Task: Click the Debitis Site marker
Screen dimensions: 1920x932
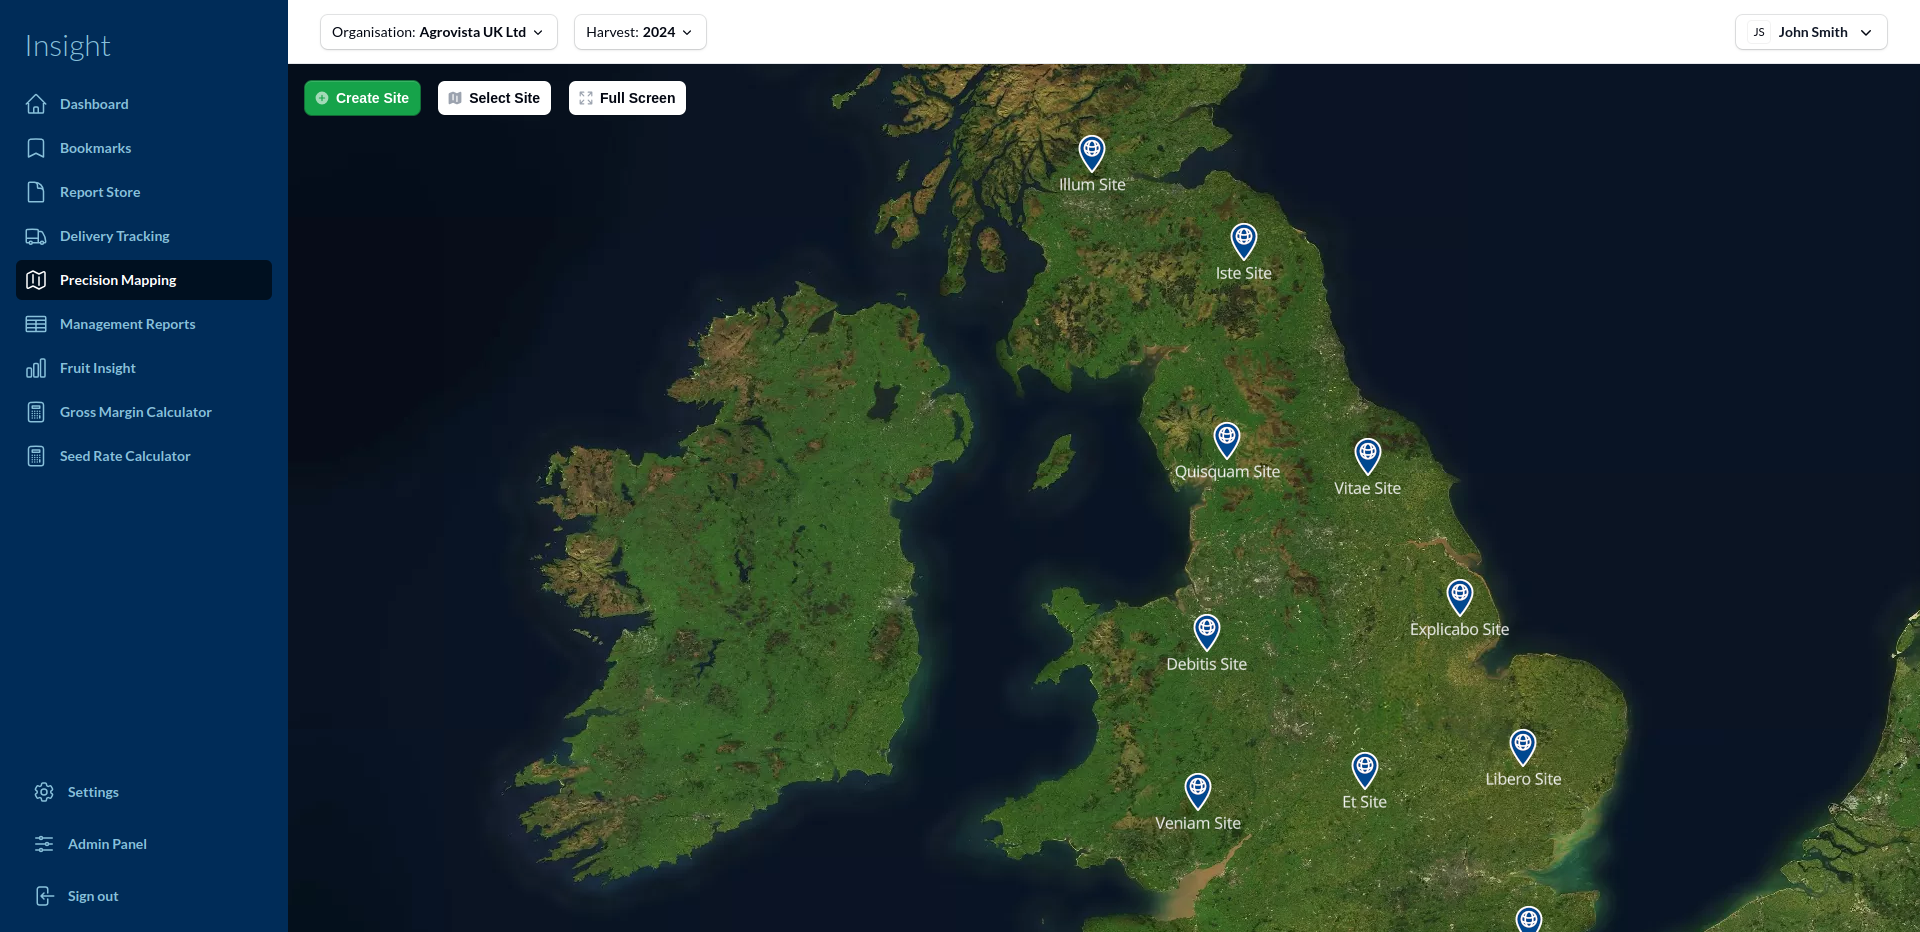Action: pos(1207,632)
